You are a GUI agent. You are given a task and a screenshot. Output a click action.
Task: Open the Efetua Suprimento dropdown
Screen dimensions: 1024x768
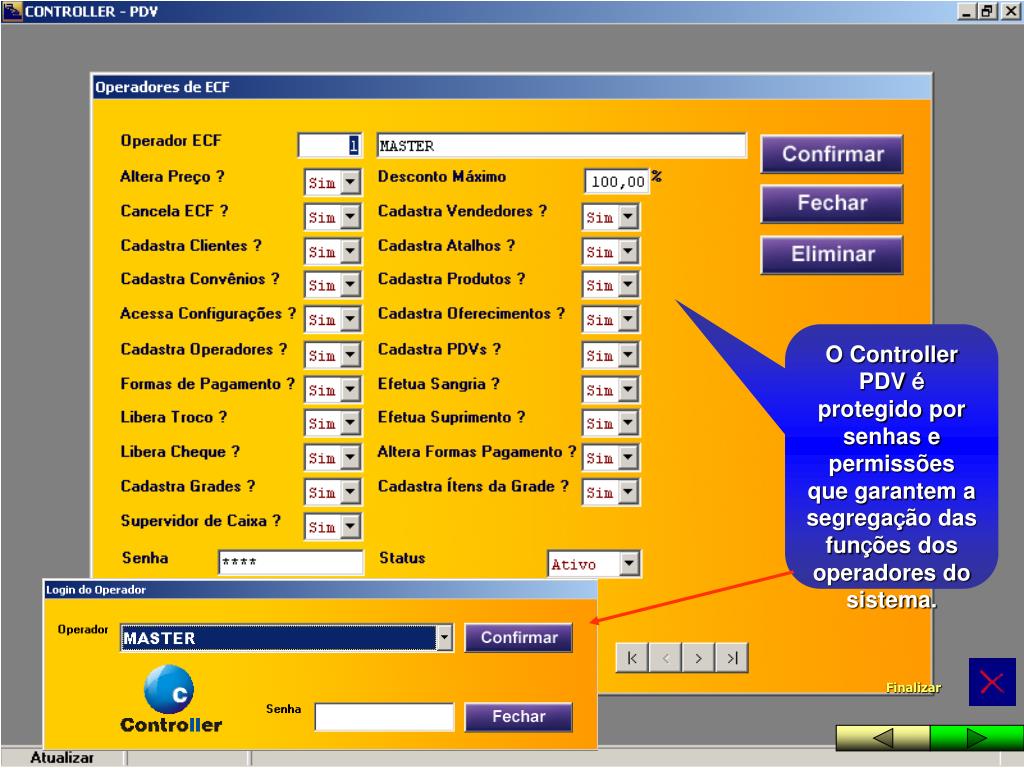[x=628, y=424]
